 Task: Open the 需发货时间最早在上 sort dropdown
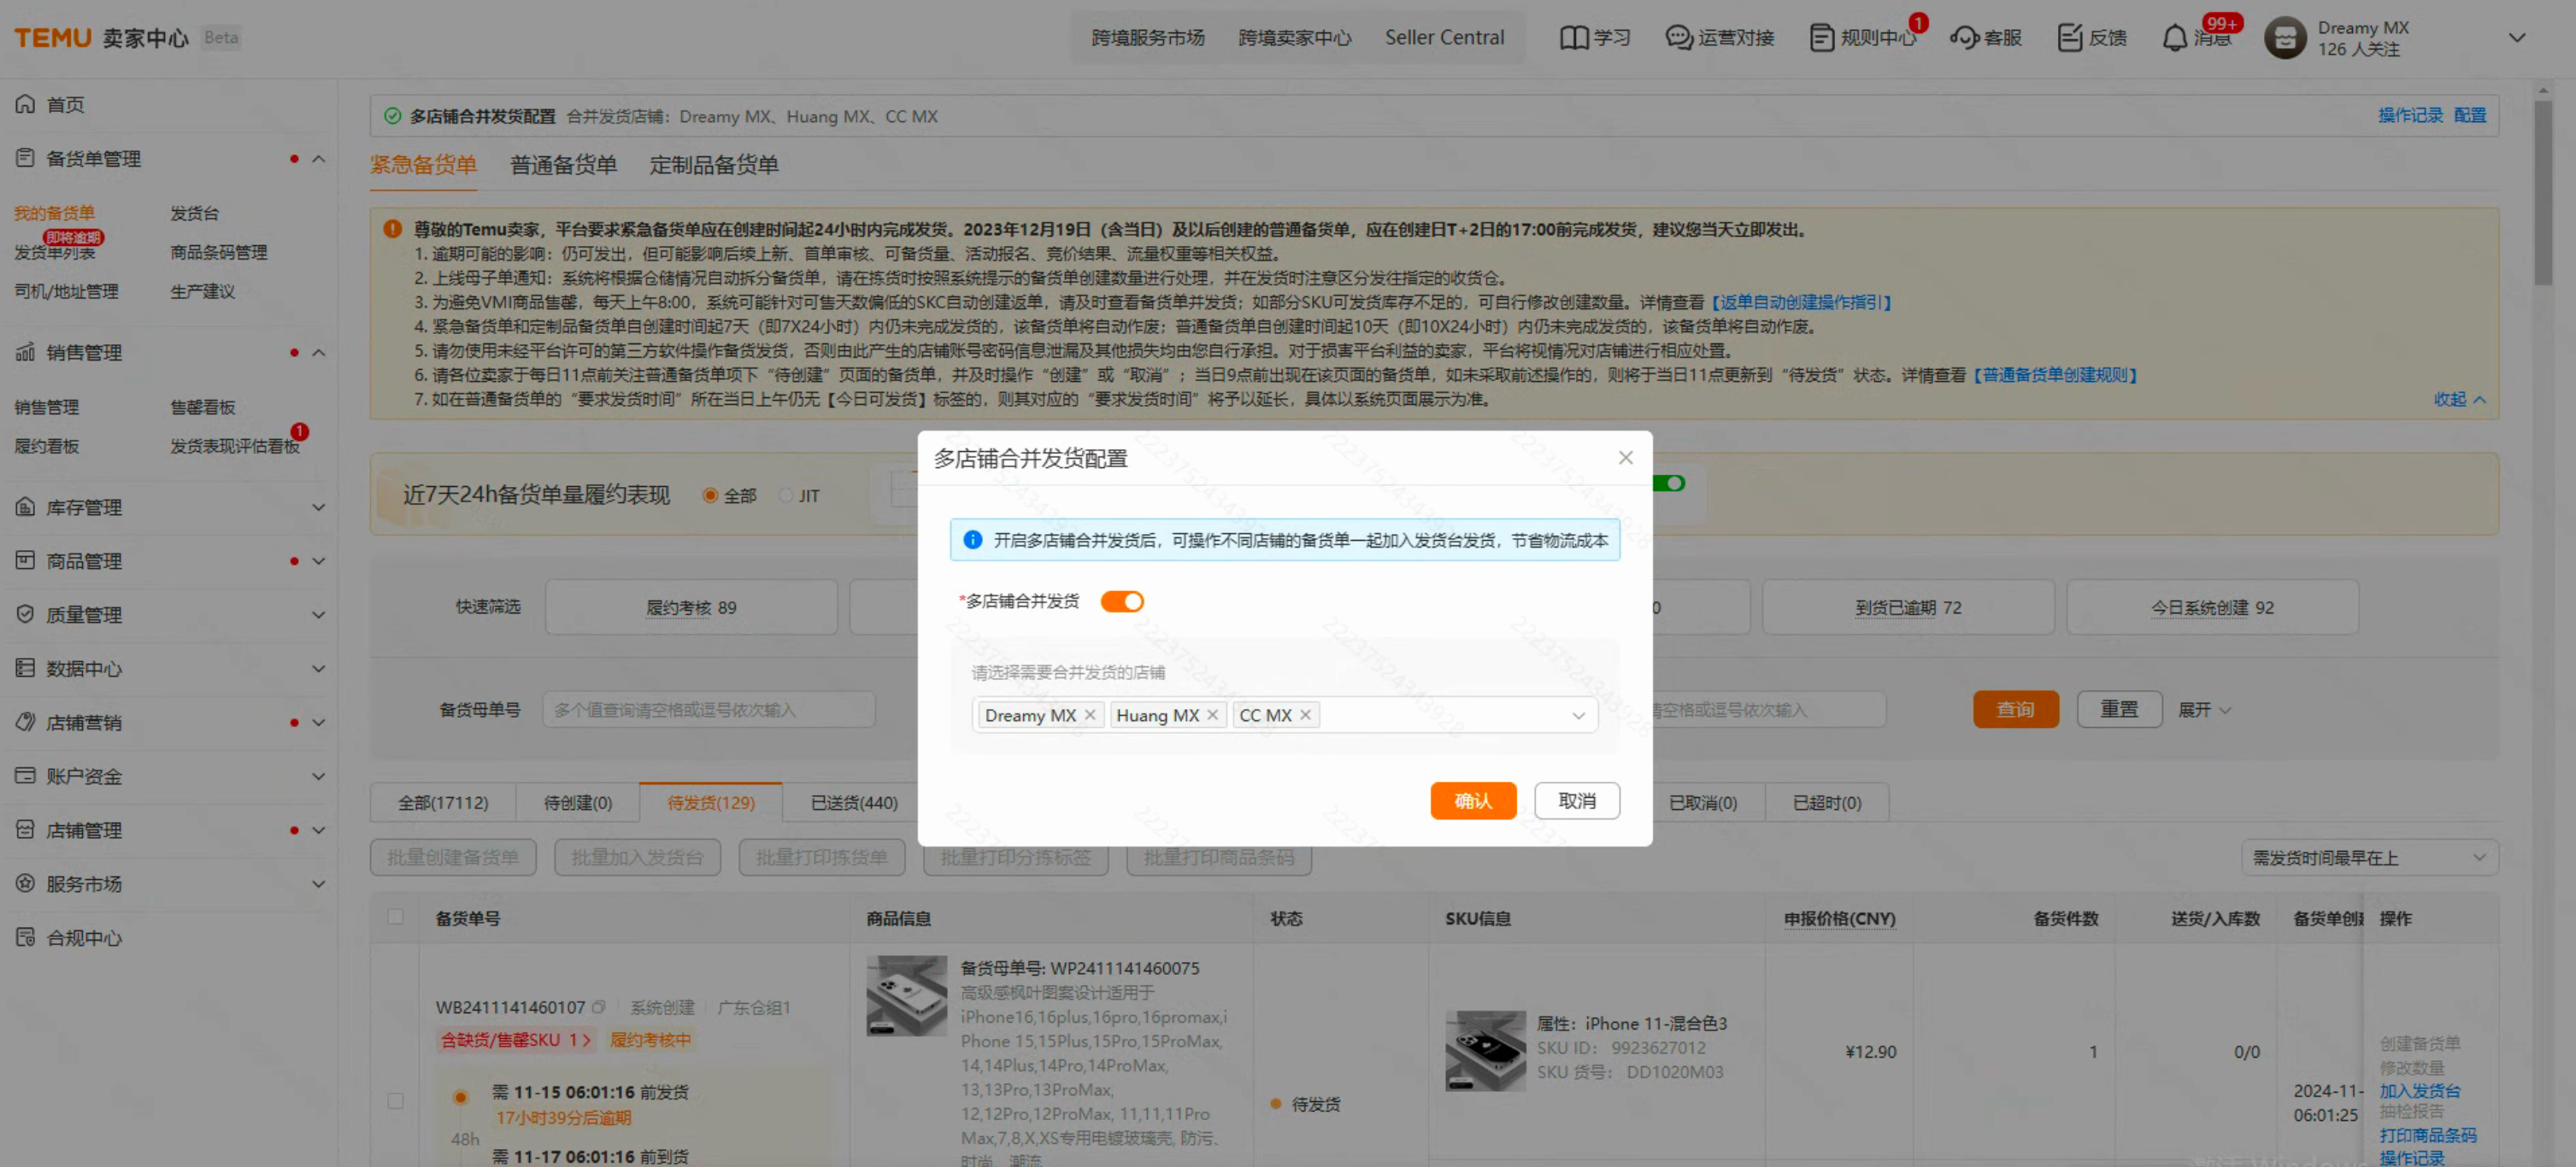[x=2368, y=857]
